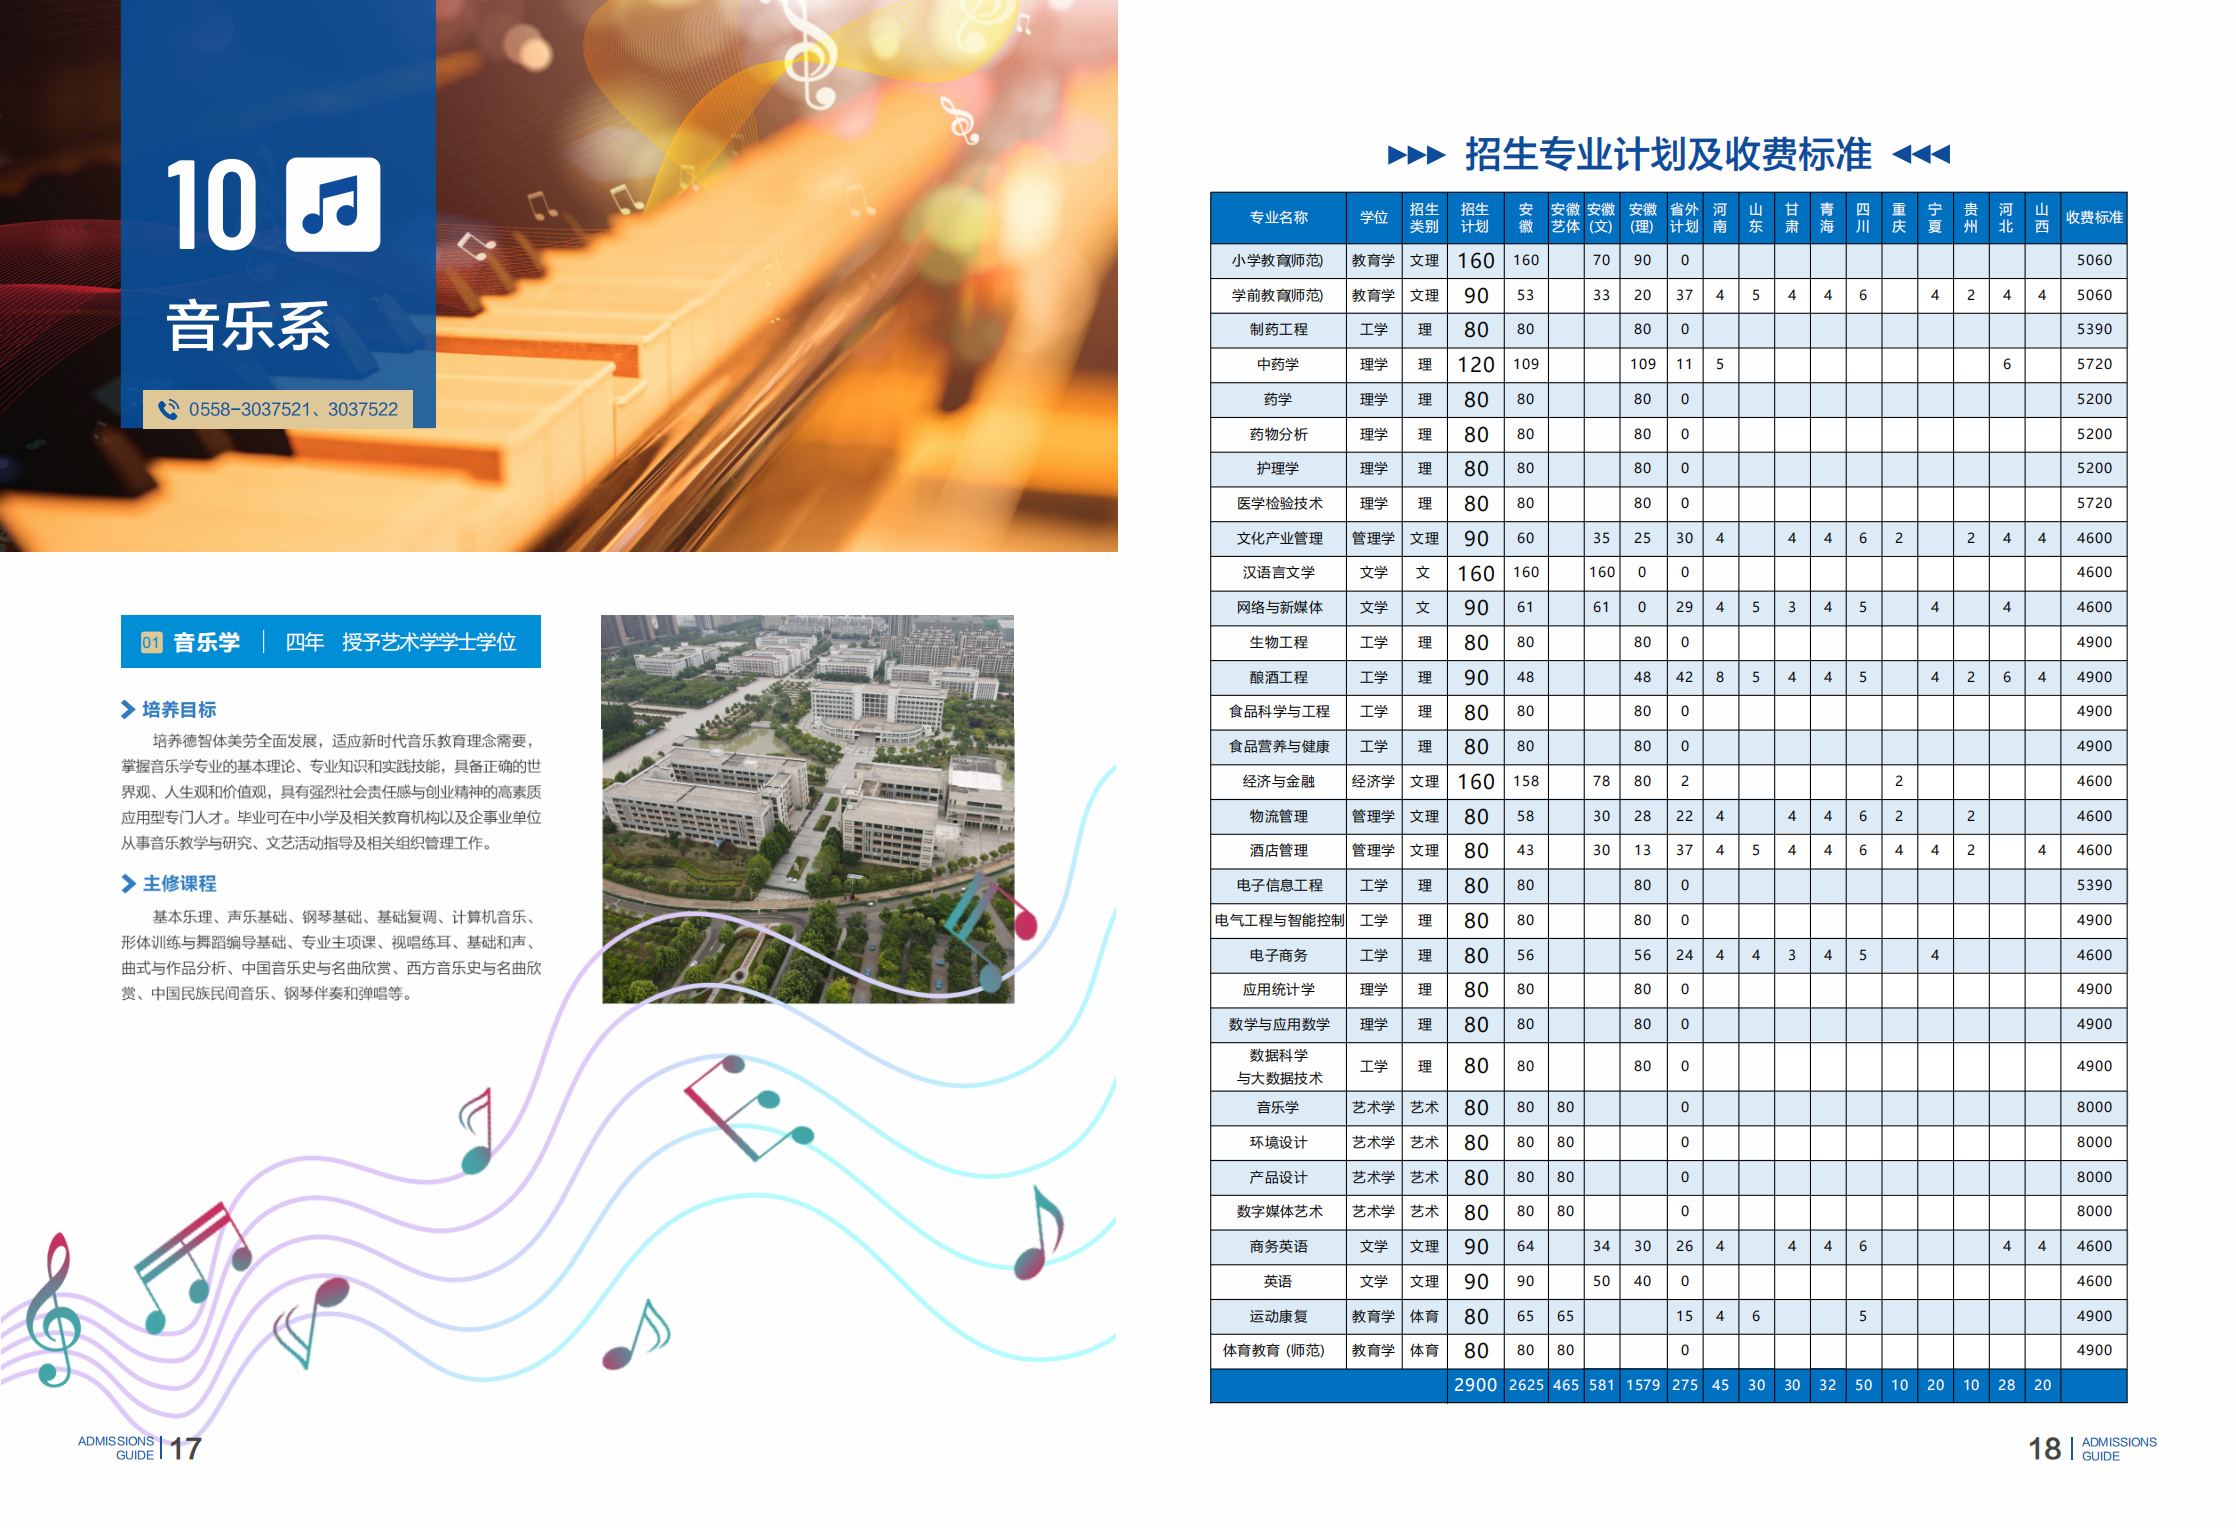Click the total 2900 in the bottom row

pyautogui.click(x=1475, y=1385)
